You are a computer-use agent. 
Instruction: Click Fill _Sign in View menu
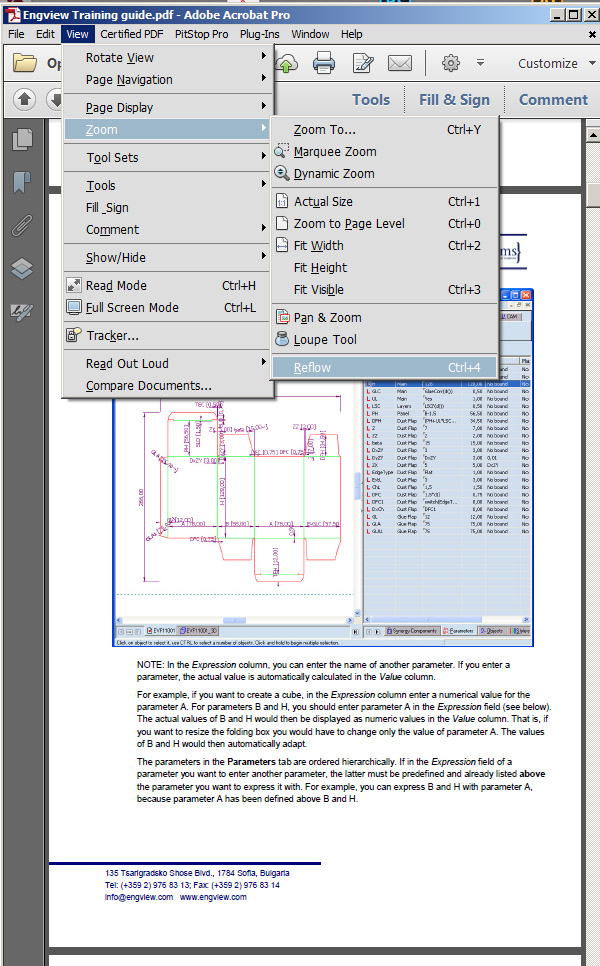pyautogui.click(x=166, y=208)
